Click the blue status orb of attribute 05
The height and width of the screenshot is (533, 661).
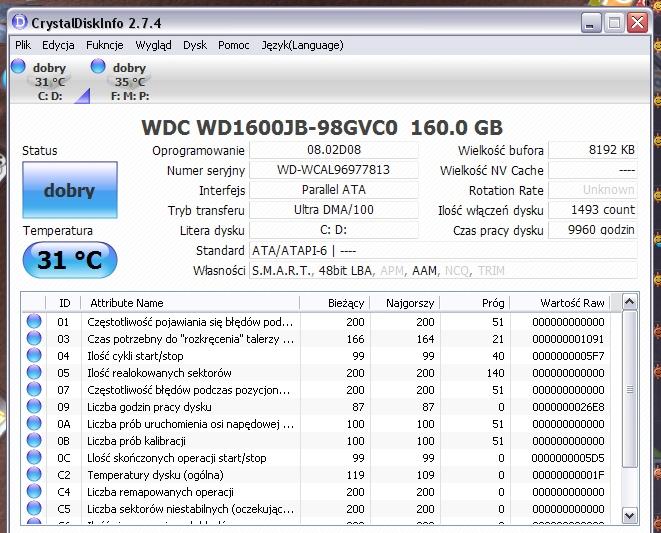click(x=34, y=372)
